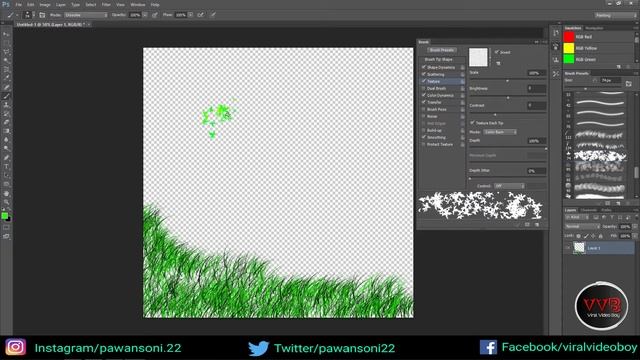The width and height of the screenshot is (640, 360).
Task: Click the brush folder icon in Brush Presets
Action: pos(629,84)
